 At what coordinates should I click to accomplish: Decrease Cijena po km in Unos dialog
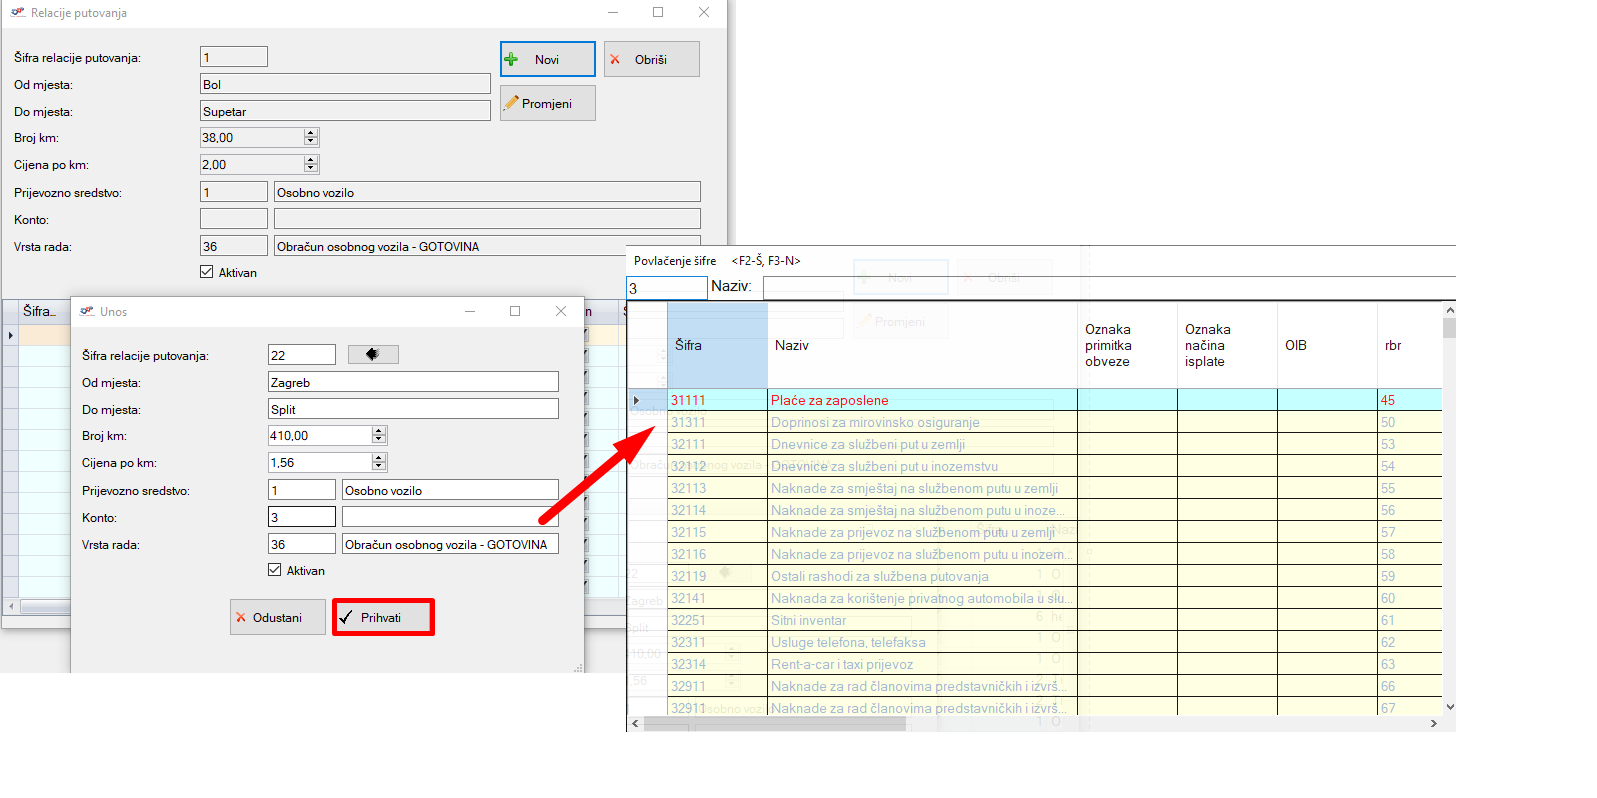(379, 467)
